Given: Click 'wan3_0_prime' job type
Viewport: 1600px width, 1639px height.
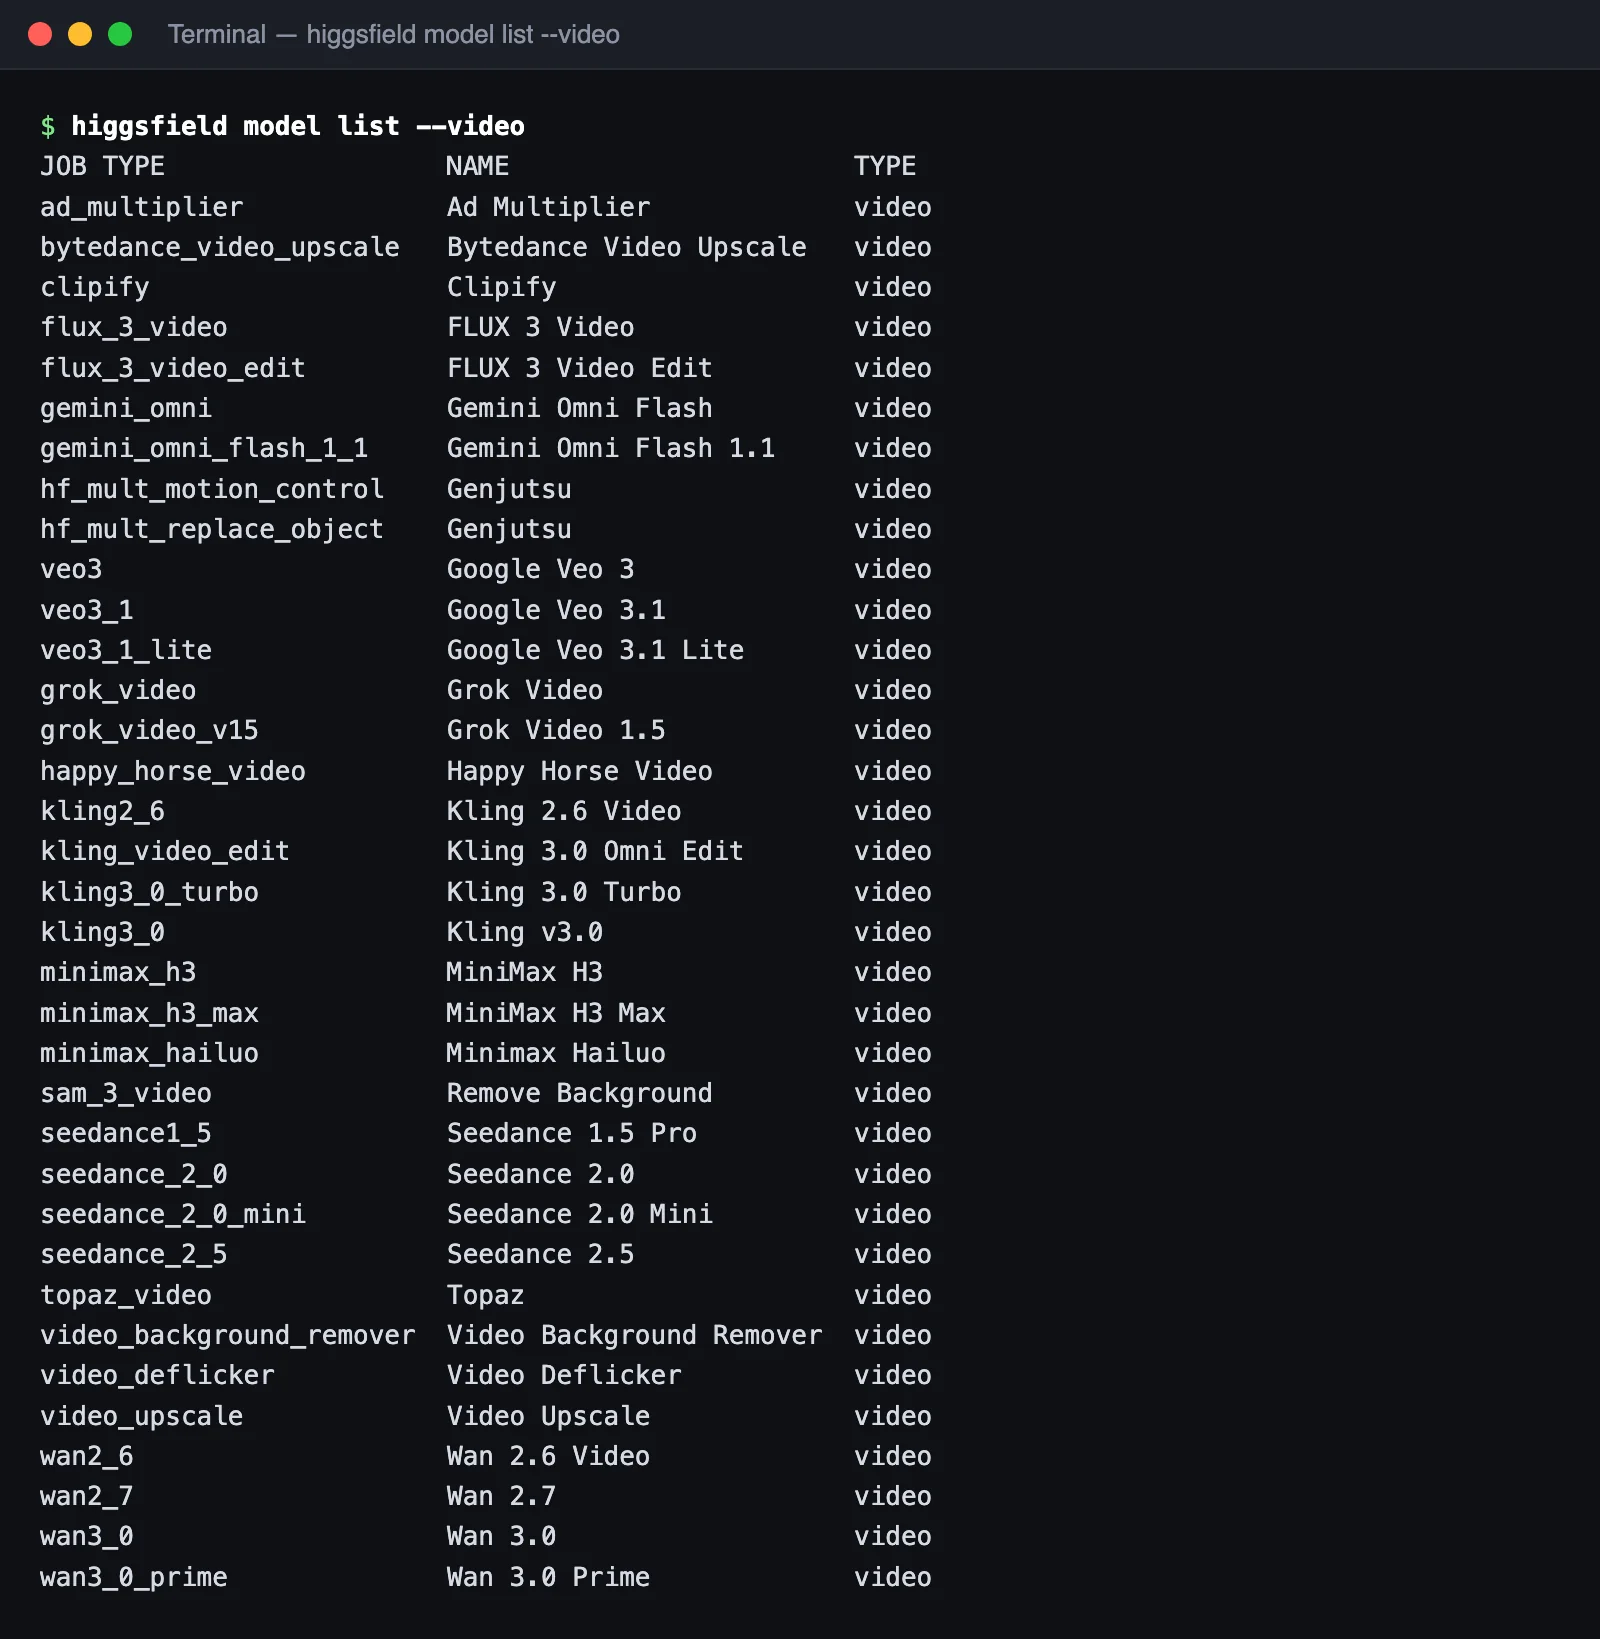Looking at the screenshot, I should [134, 1577].
